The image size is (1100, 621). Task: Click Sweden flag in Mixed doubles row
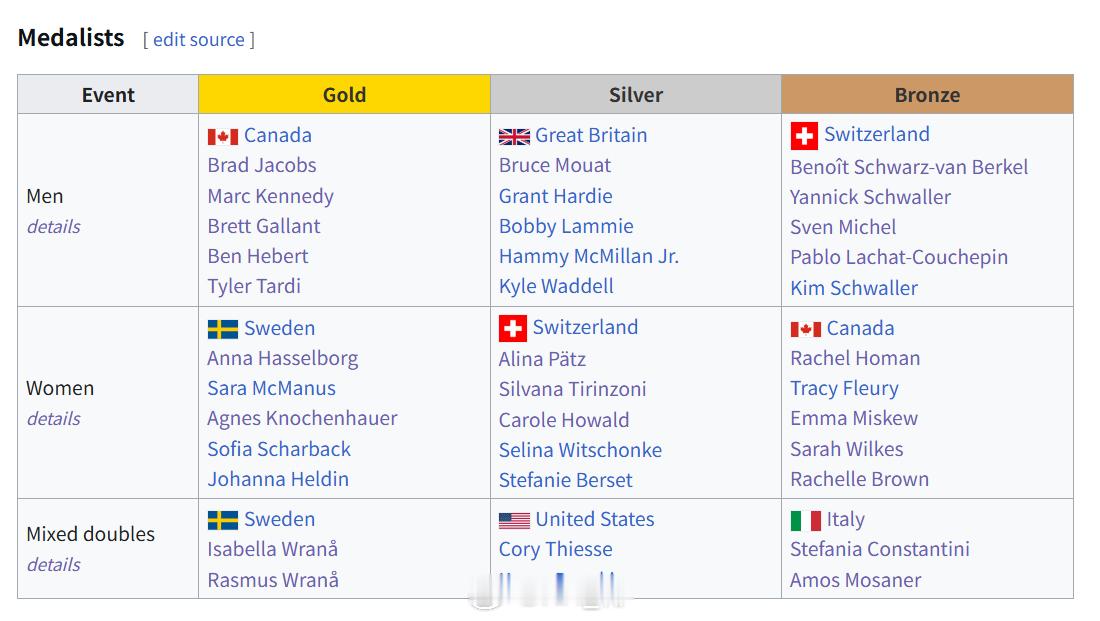[x=222, y=520]
